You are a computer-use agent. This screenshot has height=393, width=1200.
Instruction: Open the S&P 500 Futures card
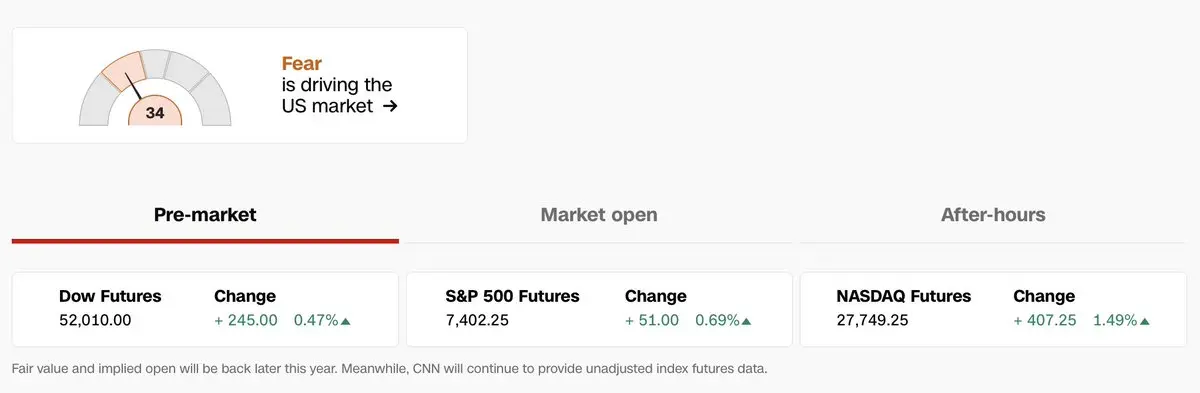[599, 310]
